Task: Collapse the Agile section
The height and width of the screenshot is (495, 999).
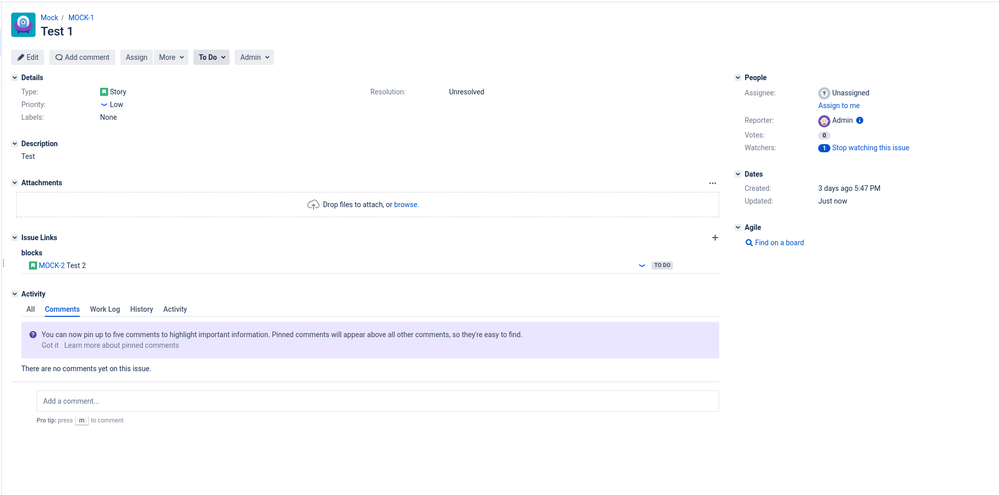Action: point(738,227)
